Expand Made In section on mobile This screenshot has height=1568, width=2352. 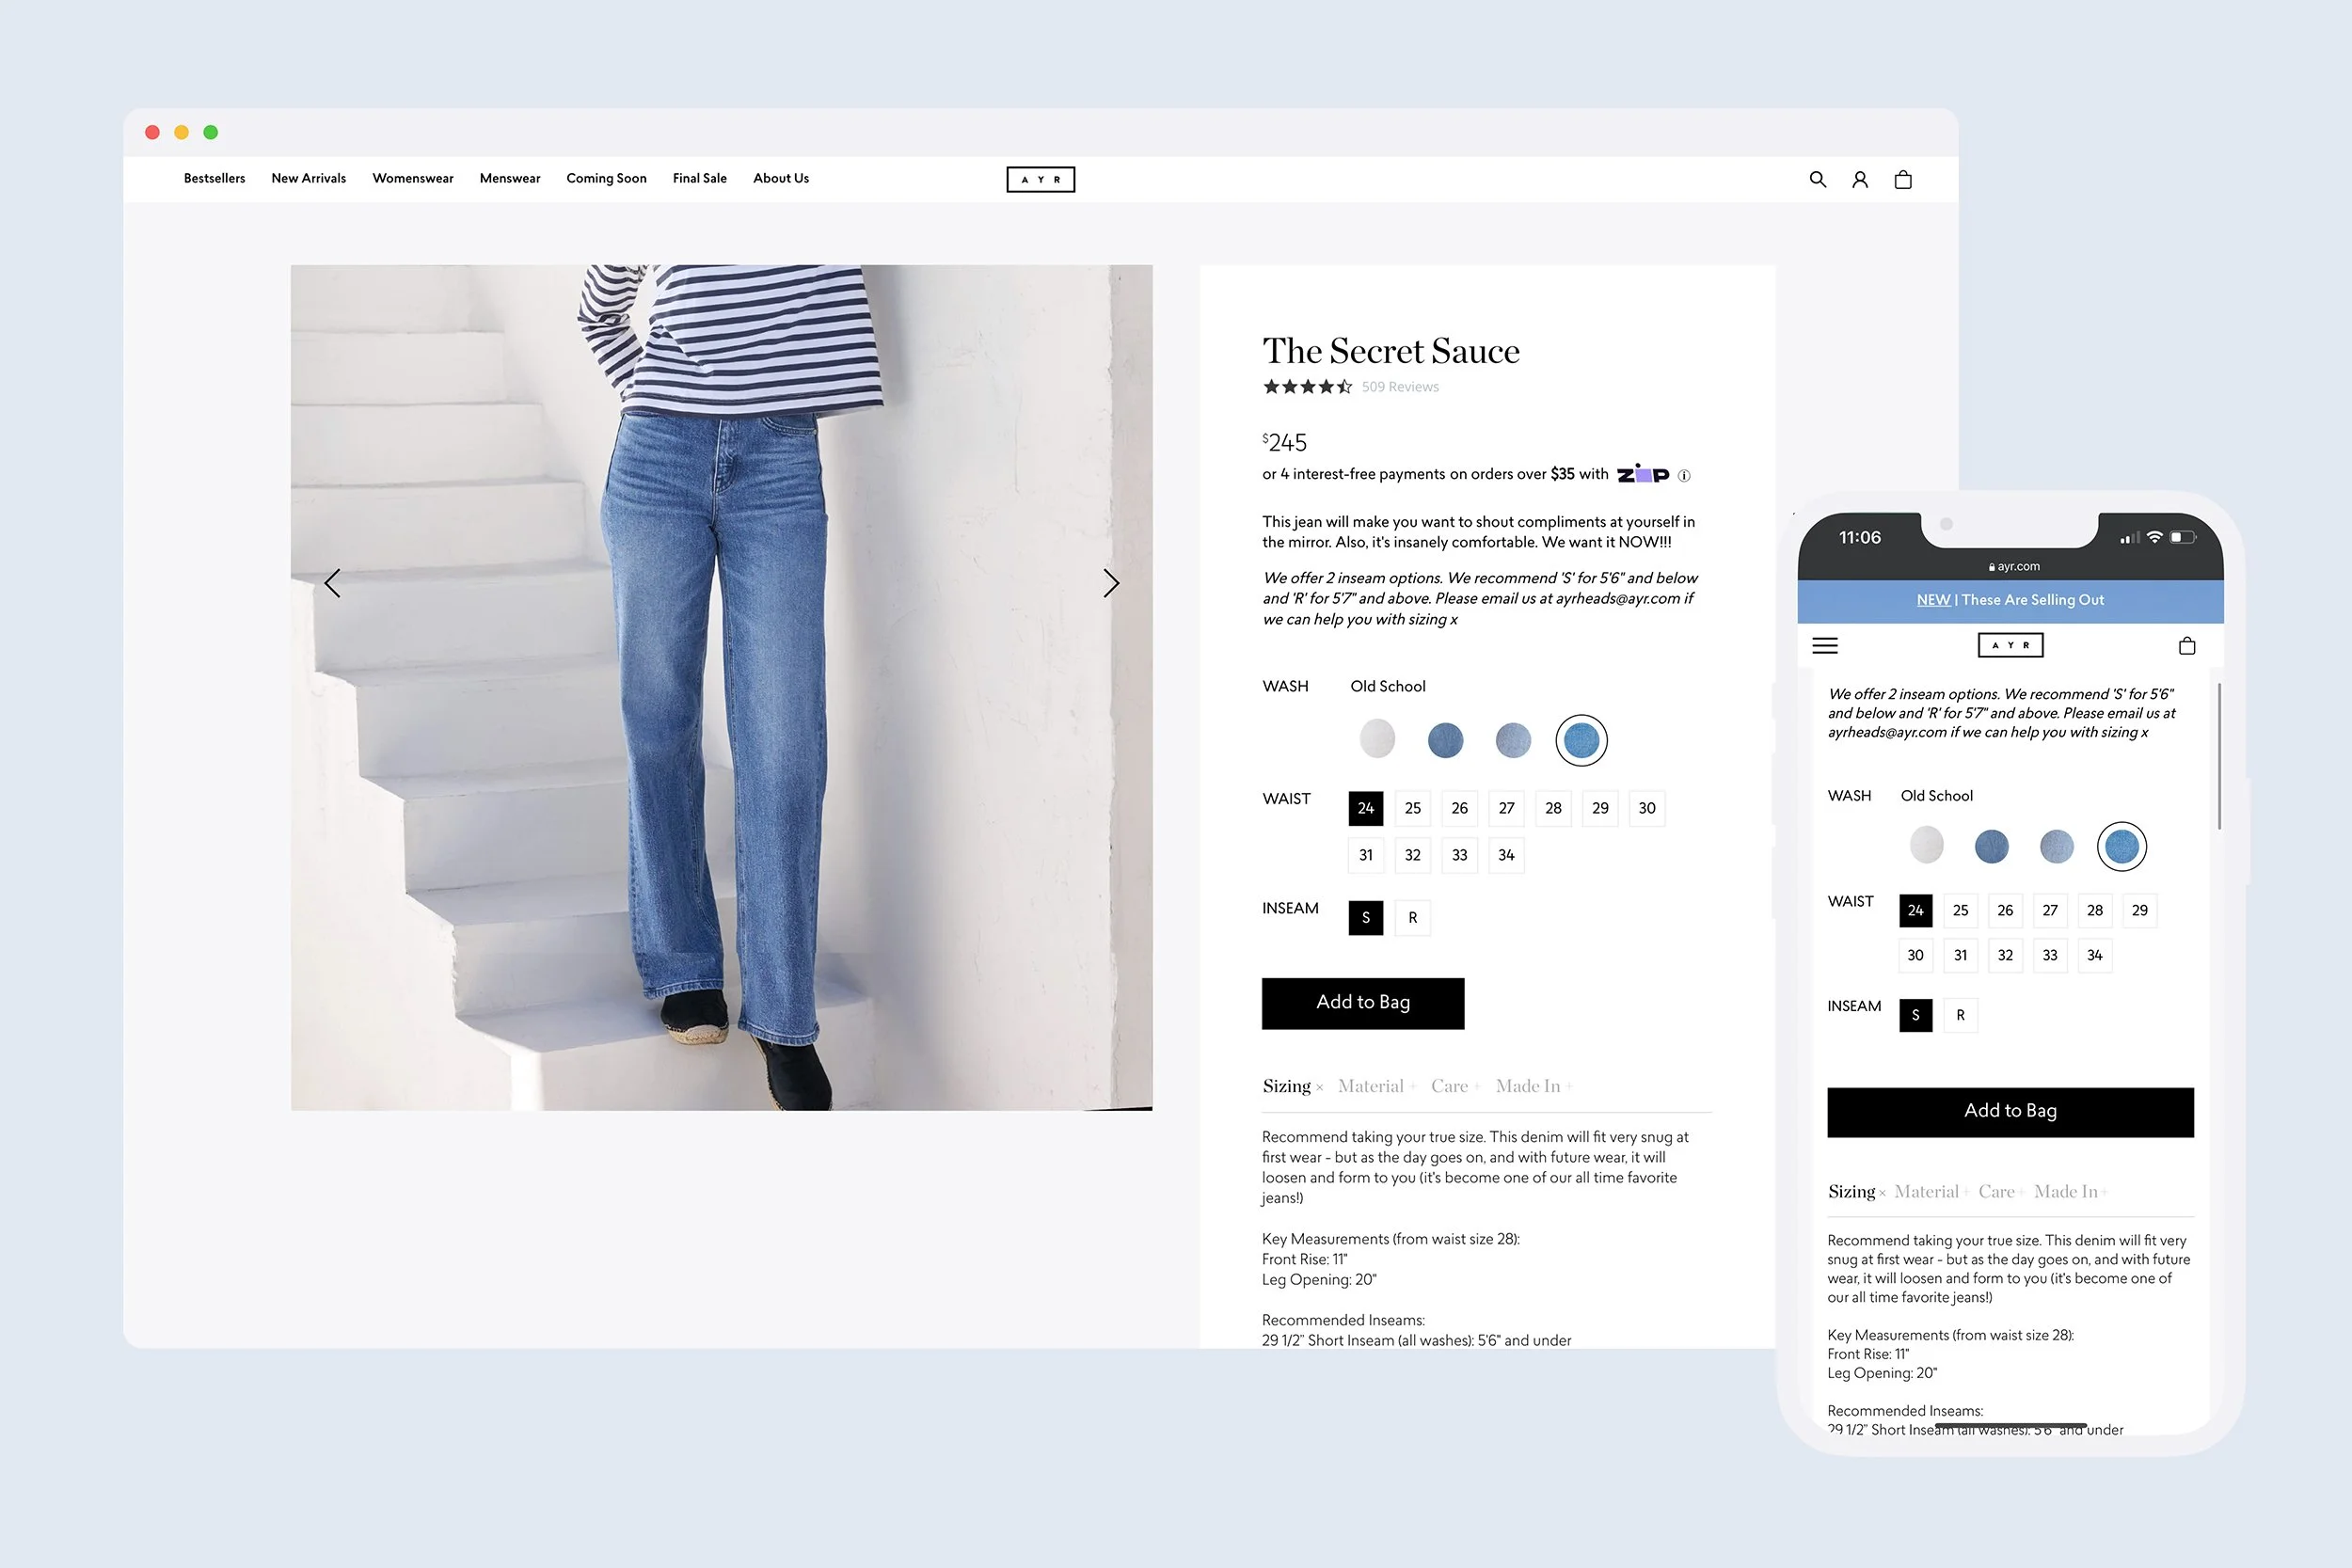[x=2066, y=1191]
